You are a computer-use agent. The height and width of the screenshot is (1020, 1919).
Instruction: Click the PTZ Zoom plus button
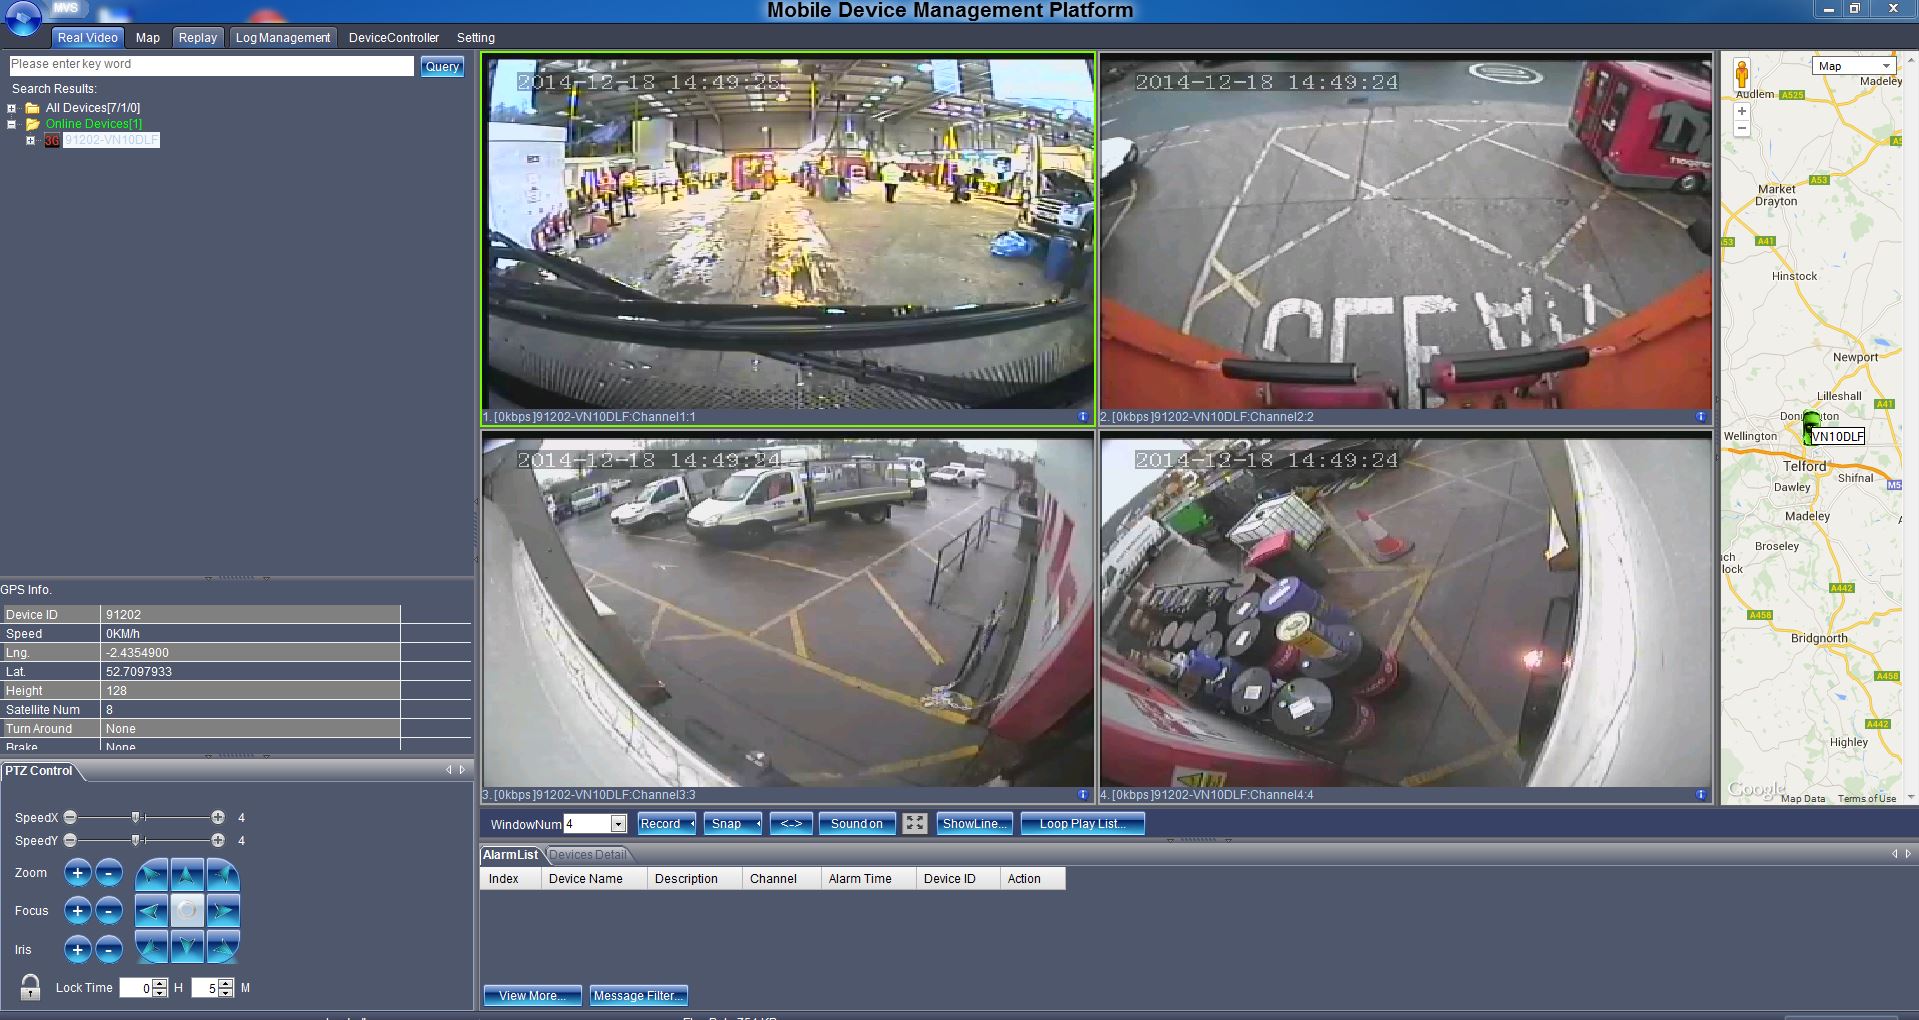(x=77, y=873)
